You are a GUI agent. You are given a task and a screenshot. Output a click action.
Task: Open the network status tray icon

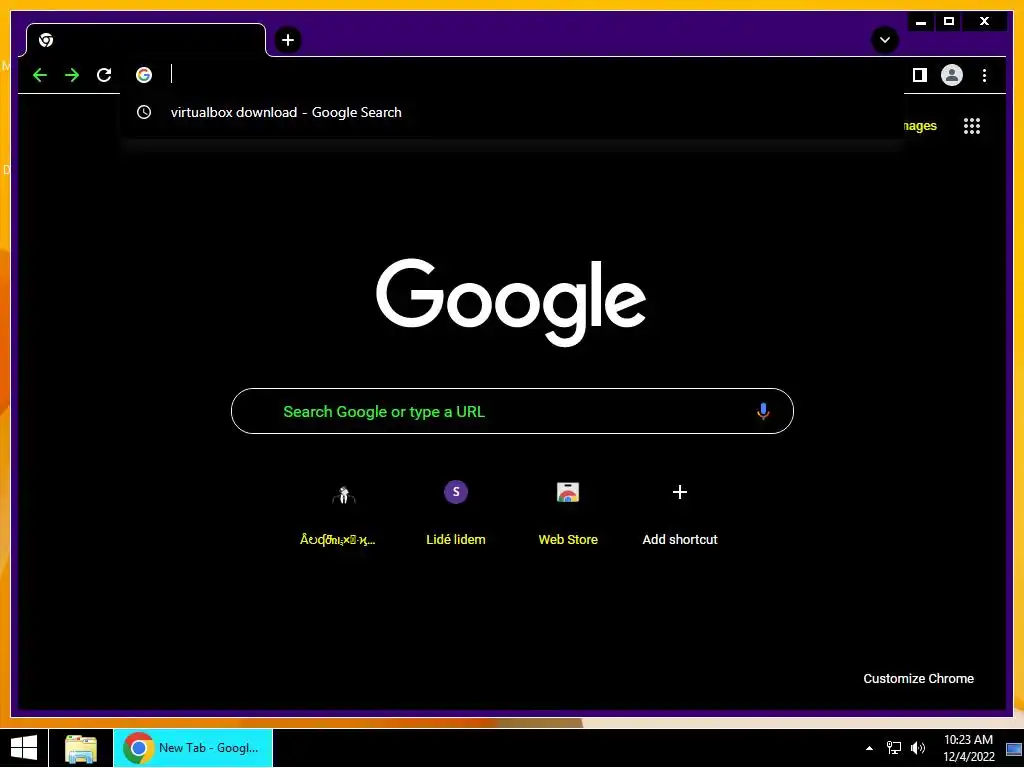pyautogui.click(x=893, y=748)
